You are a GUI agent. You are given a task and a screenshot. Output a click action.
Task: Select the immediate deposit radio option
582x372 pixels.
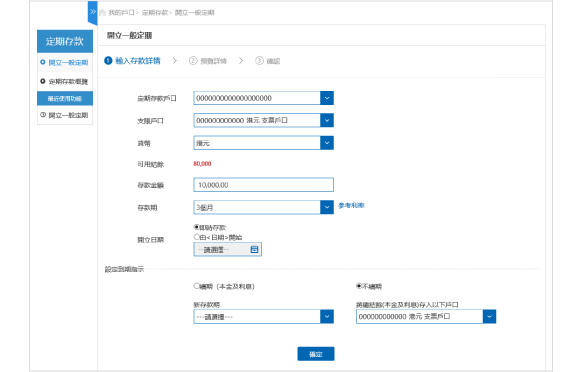[196, 227]
